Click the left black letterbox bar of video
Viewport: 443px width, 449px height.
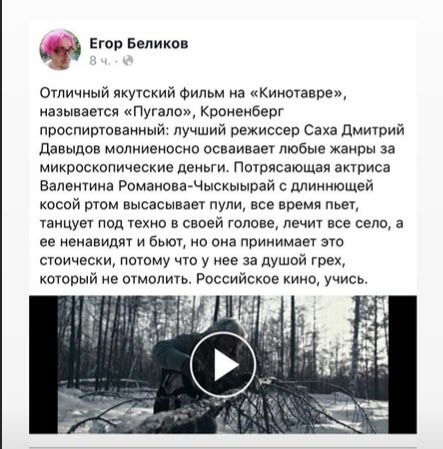[x=44, y=364]
